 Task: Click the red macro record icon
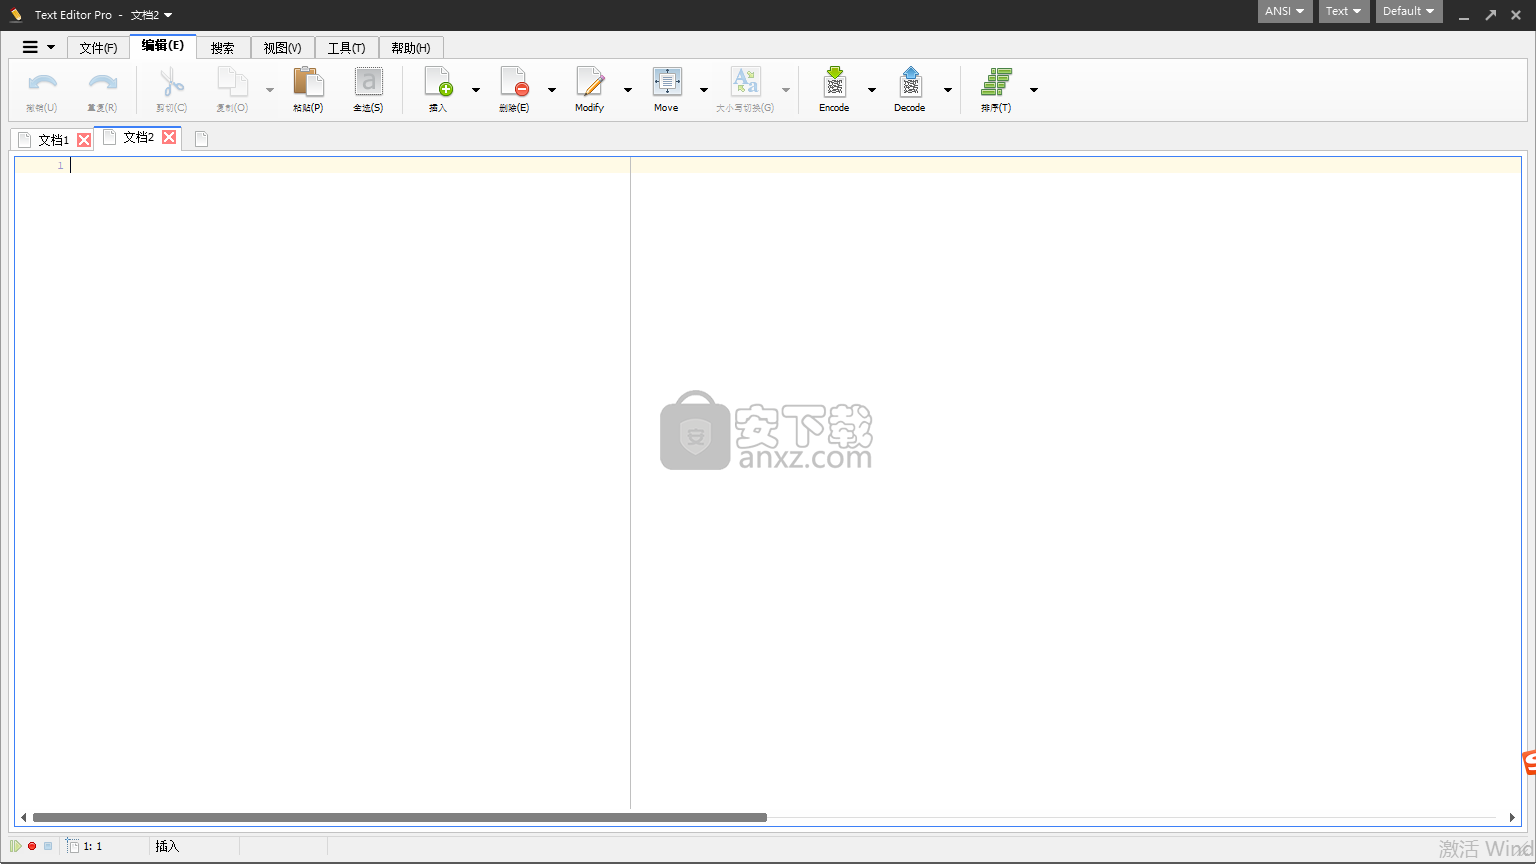point(32,846)
